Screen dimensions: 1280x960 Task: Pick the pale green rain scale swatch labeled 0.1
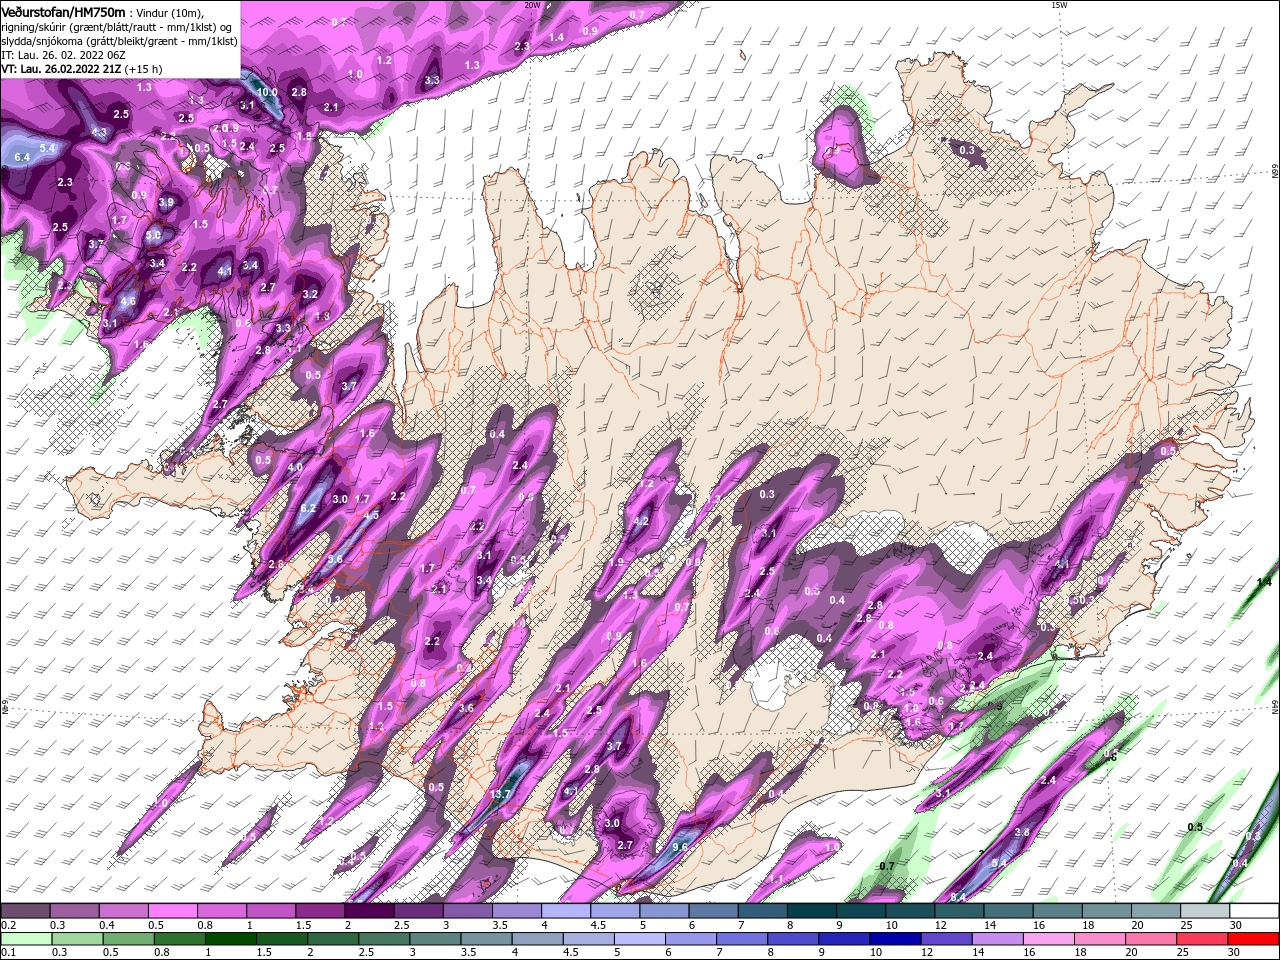pyautogui.click(x=26, y=939)
